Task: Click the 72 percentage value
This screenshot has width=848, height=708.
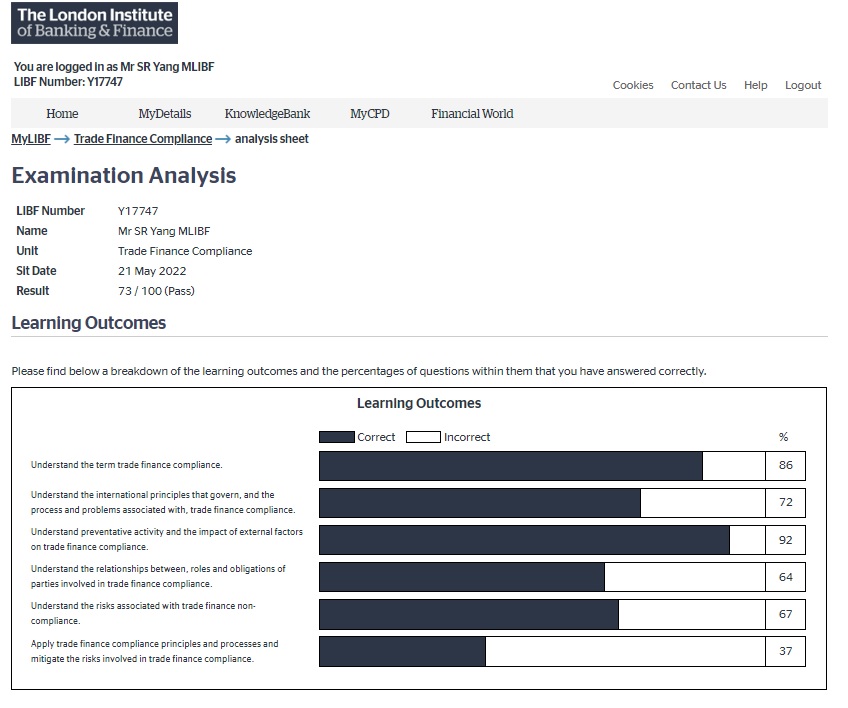Action: pyautogui.click(x=785, y=502)
